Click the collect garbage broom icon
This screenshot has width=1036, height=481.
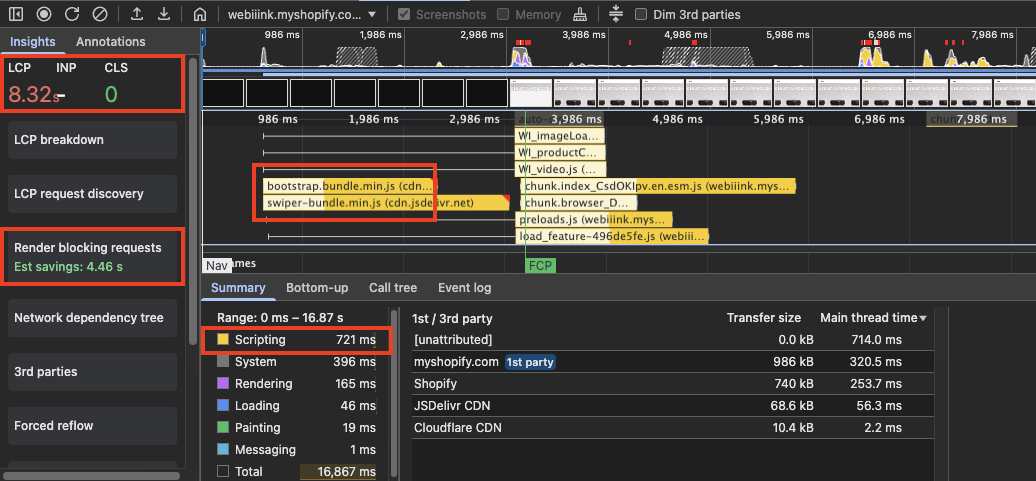[581, 15]
